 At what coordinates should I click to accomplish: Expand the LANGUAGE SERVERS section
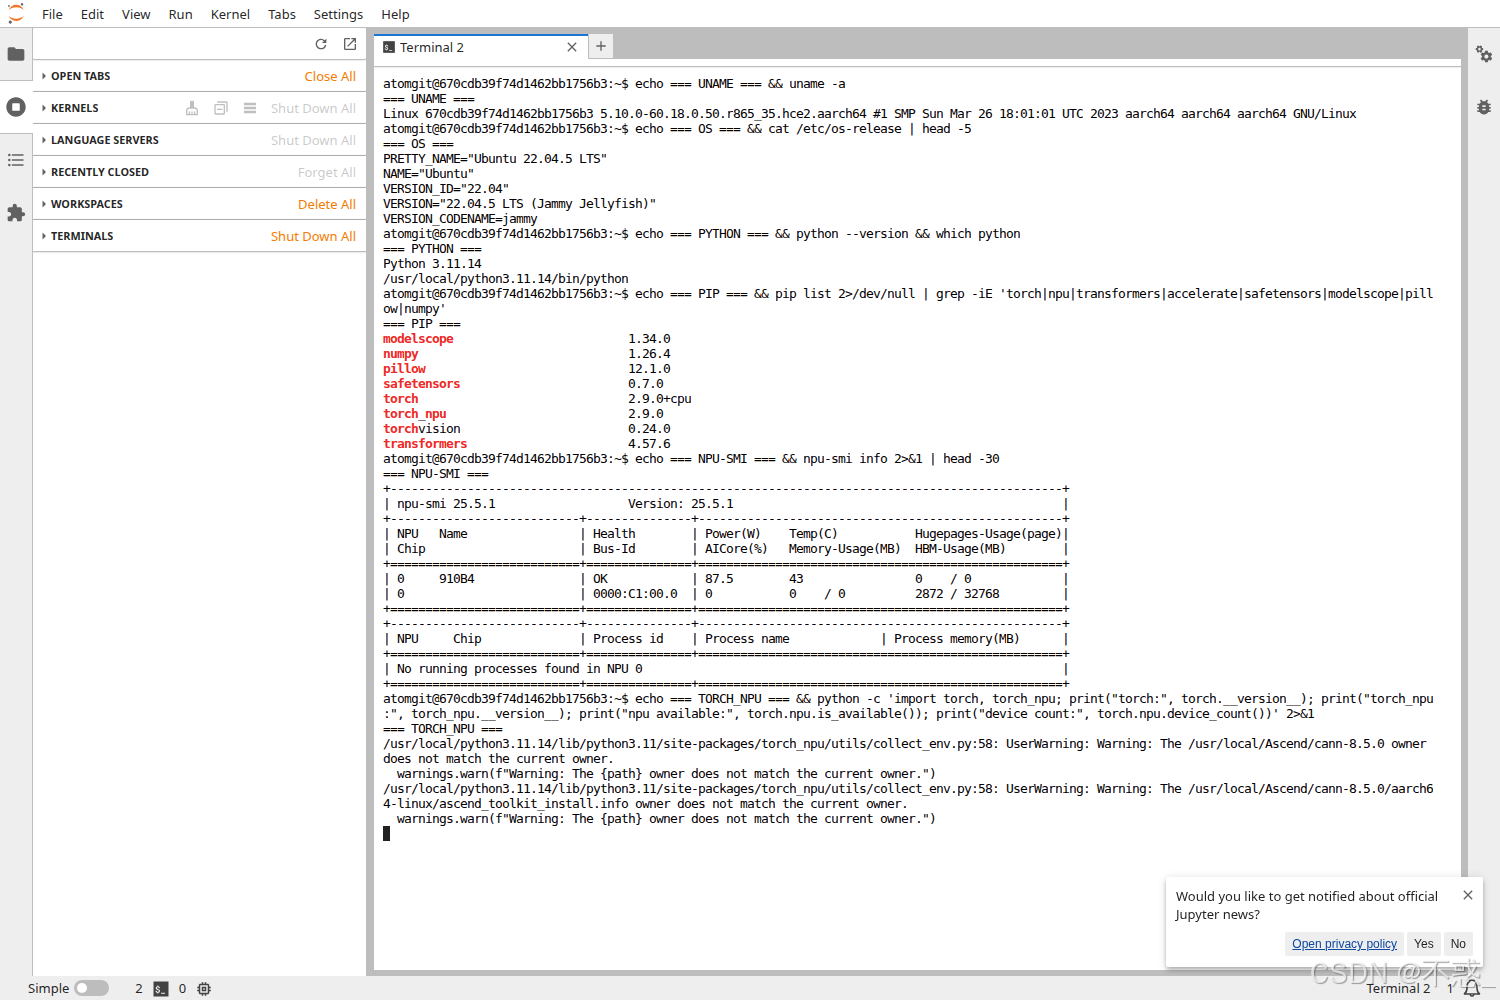pos(105,140)
